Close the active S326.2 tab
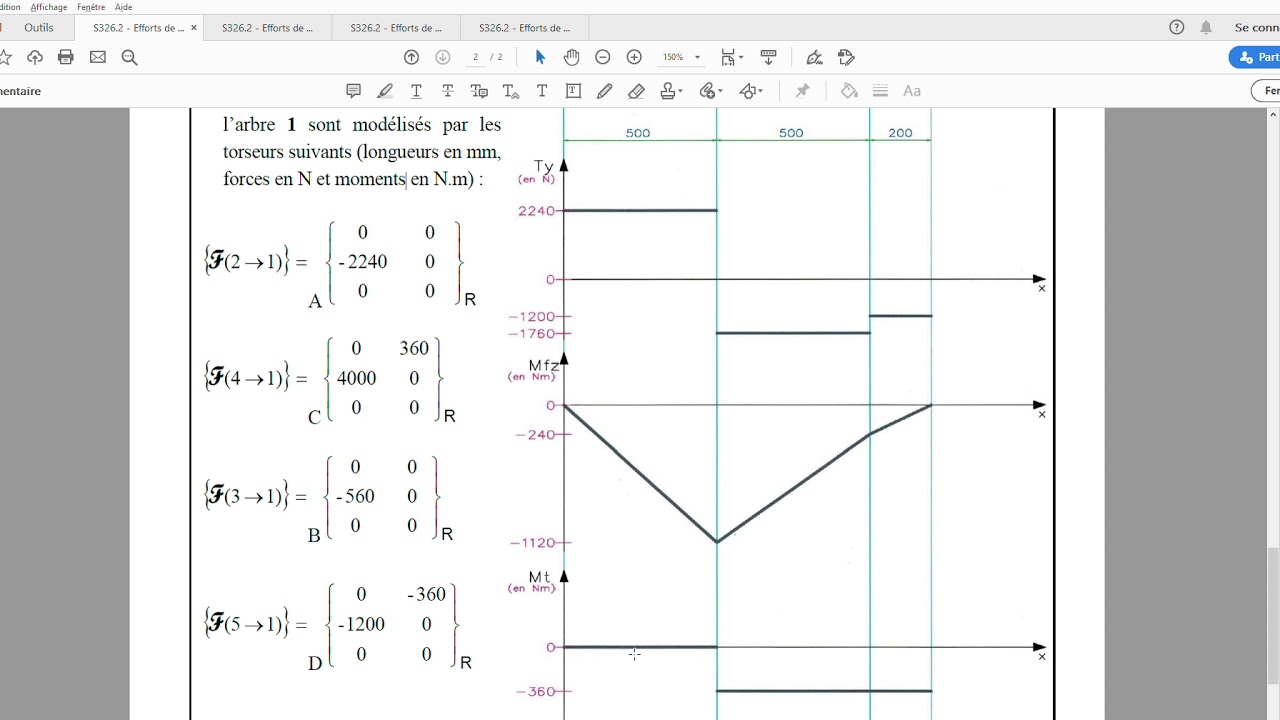This screenshot has height=720, width=1280. click(194, 28)
